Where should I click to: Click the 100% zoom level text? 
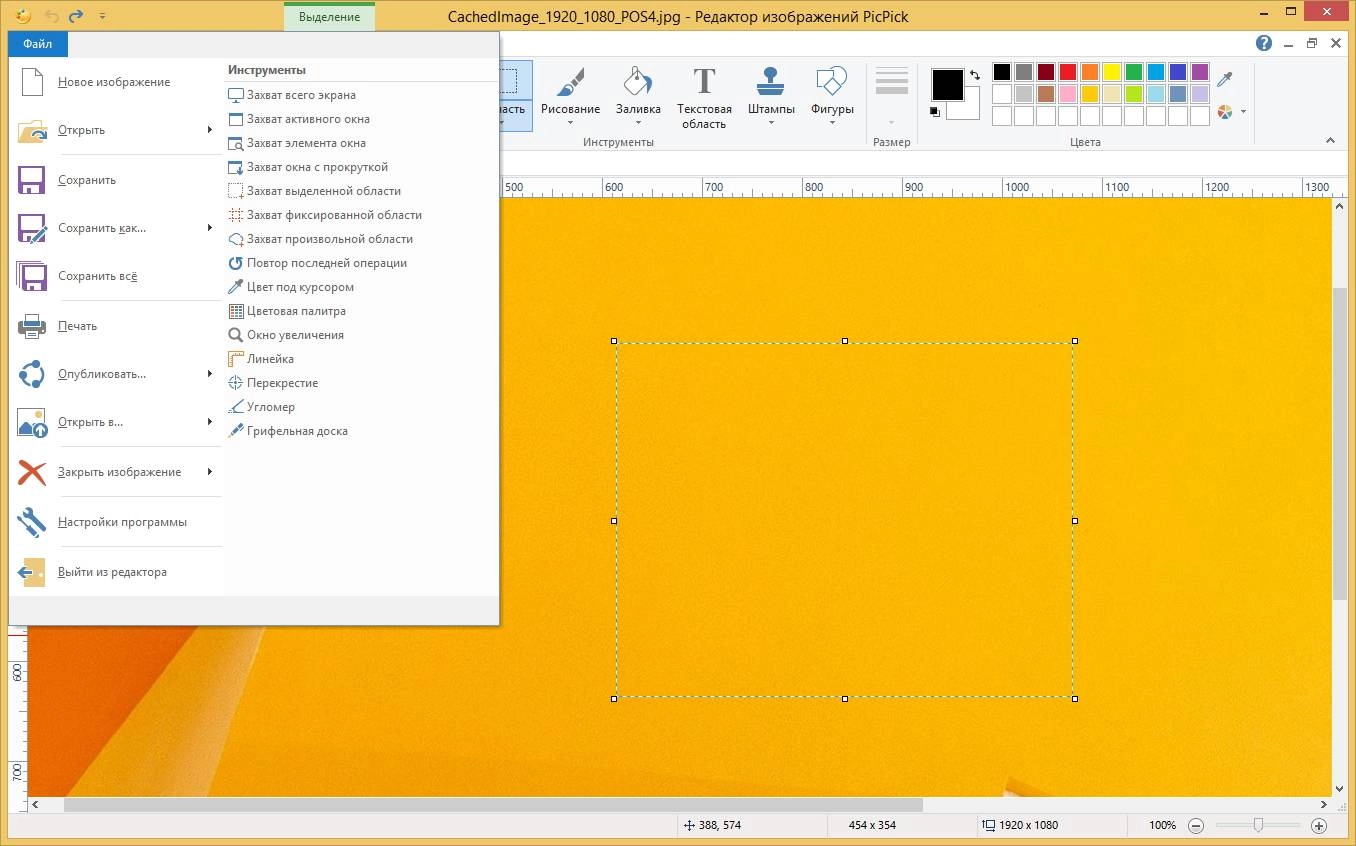pyautogui.click(x=1162, y=826)
